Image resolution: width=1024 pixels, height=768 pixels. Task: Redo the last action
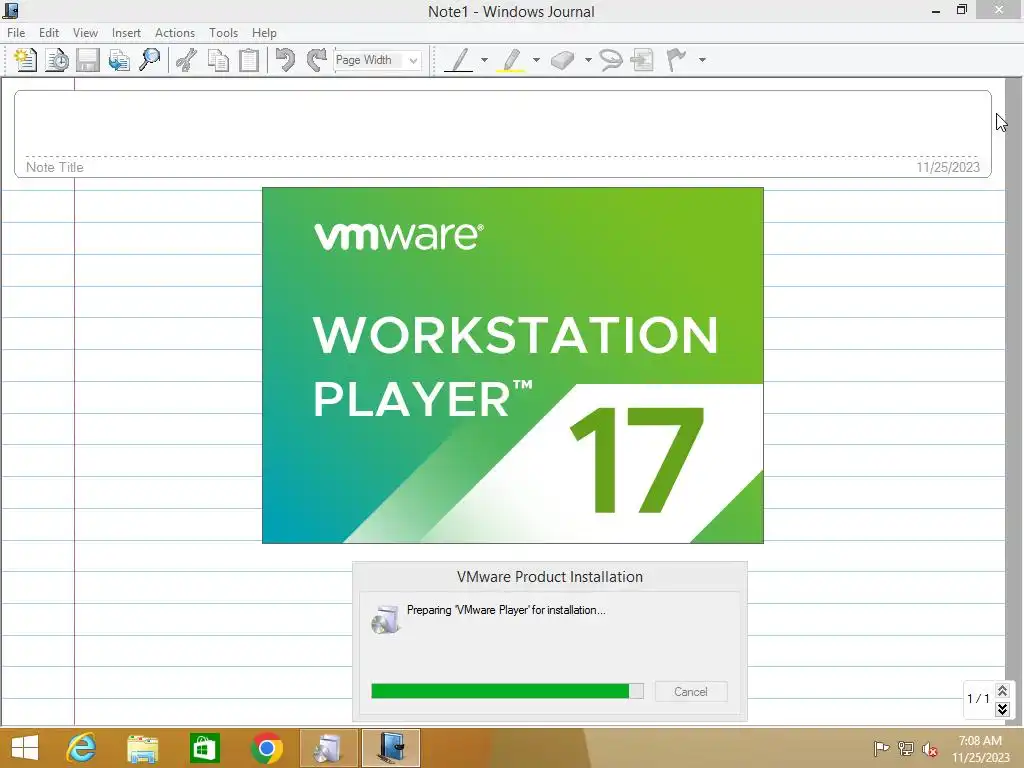tap(317, 60)
